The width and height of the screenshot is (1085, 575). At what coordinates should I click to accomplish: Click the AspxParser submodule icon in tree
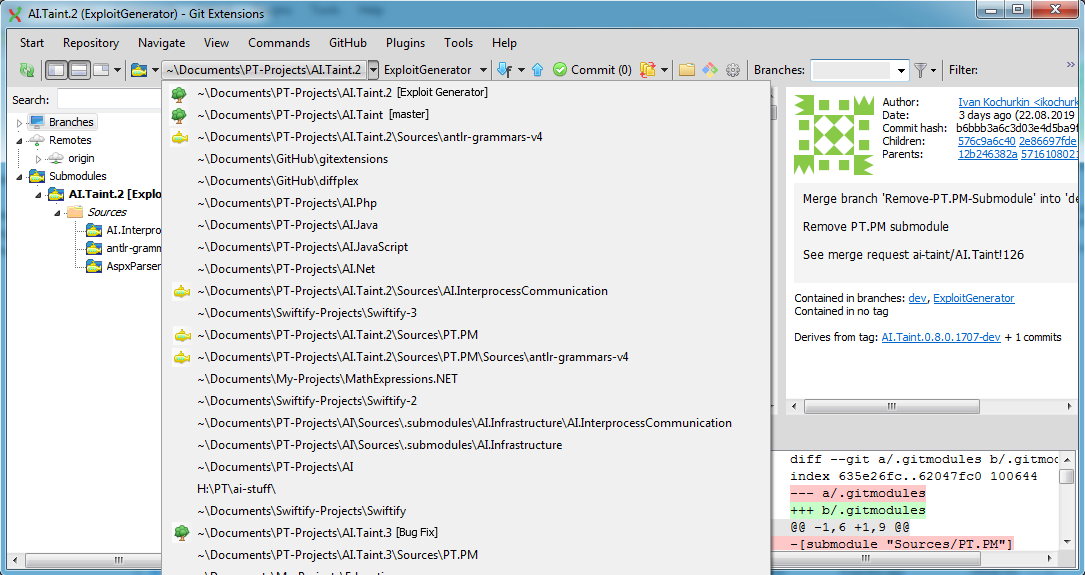[x=94, y=266]
